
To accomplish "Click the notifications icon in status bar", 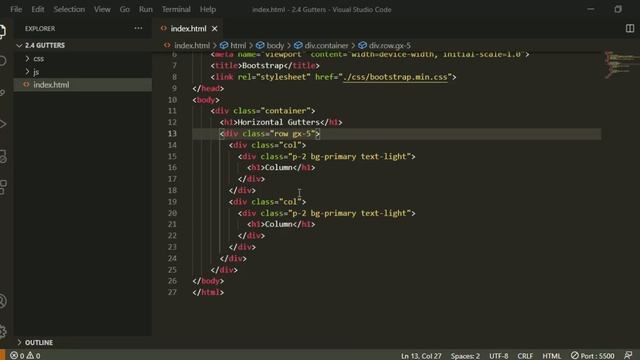I will [628, 355].
